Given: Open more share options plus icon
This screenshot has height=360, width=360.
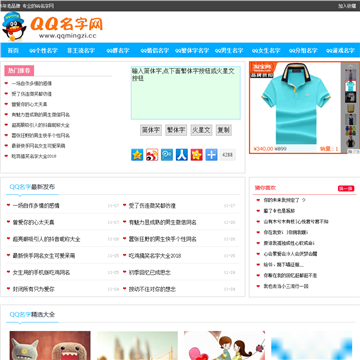Looking at the screenshot, I should [211, 155].
